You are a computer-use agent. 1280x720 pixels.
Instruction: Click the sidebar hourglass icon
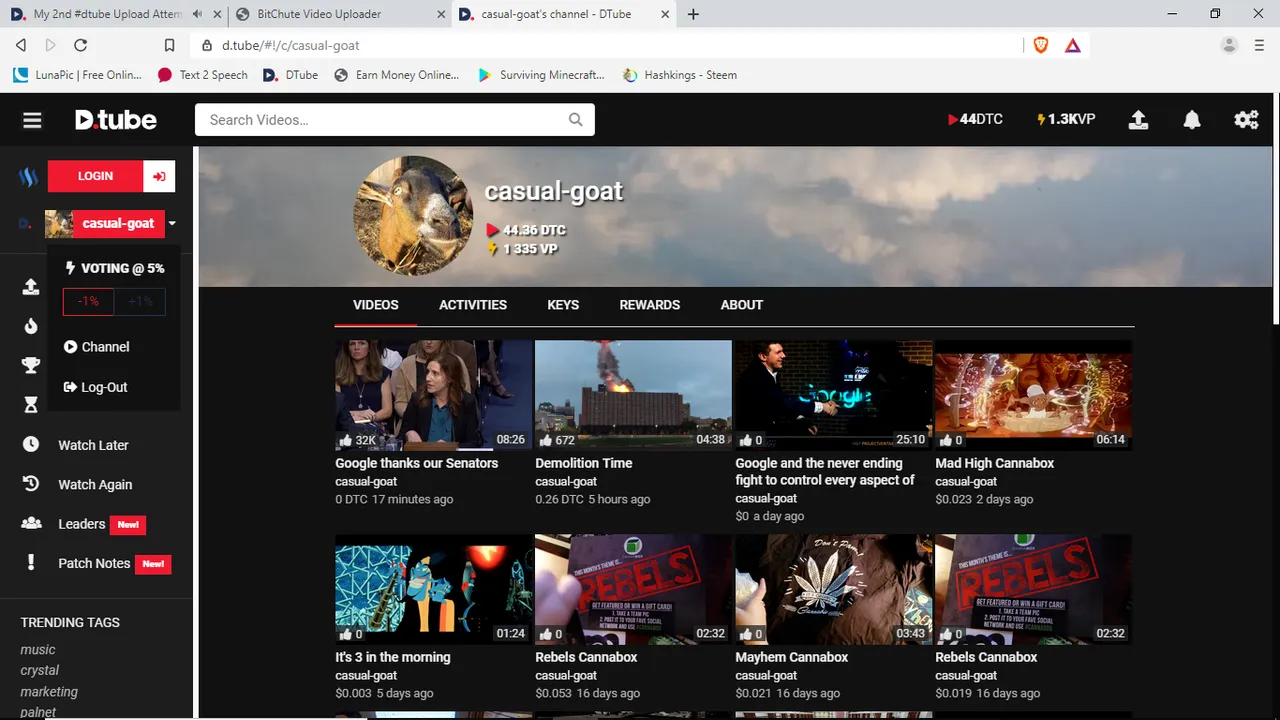point(31,405)
